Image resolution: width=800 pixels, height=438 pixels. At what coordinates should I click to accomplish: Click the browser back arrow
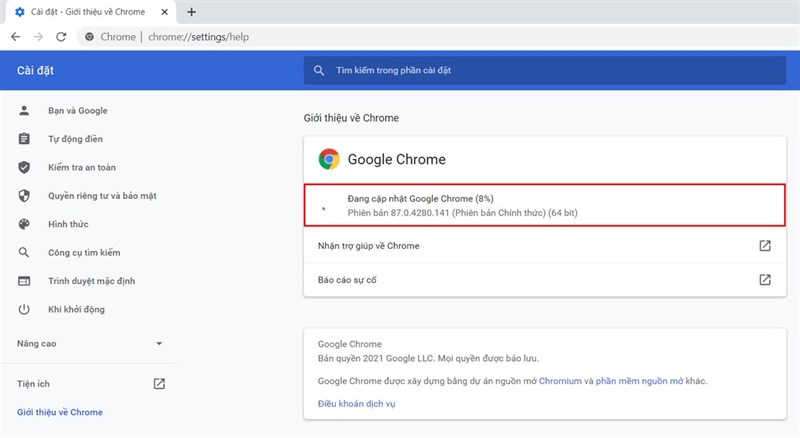16,37
